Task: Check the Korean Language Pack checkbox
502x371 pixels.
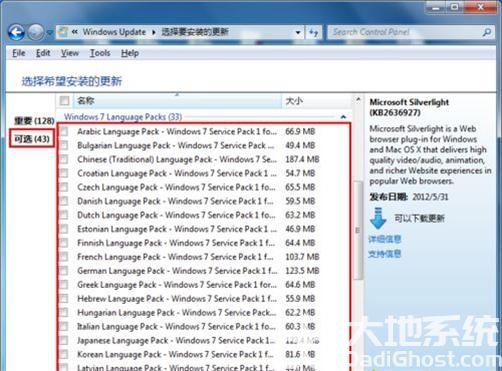Action: coord(64,354)
